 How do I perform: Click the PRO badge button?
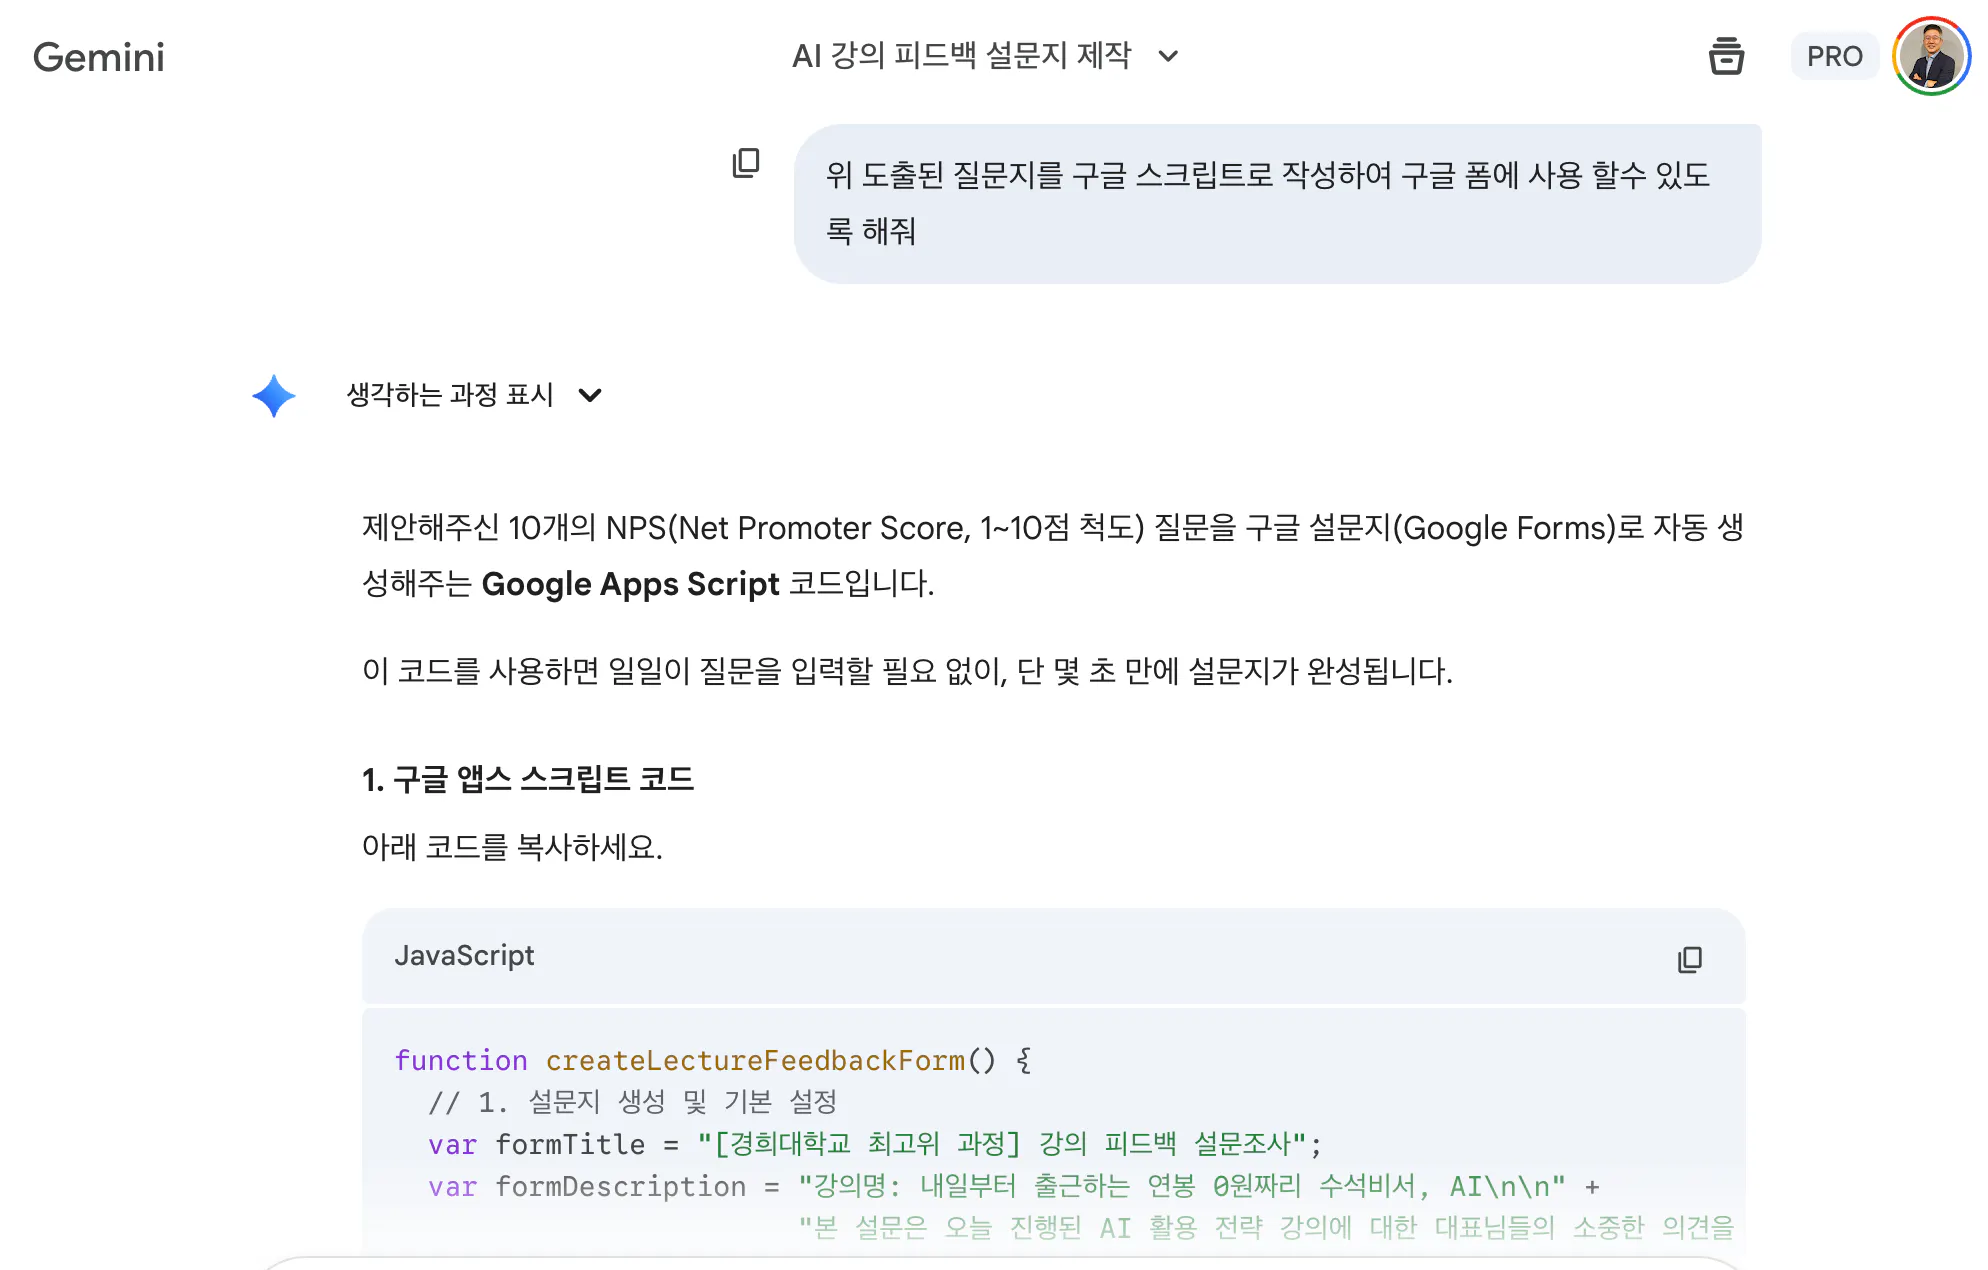[1834, 56]
